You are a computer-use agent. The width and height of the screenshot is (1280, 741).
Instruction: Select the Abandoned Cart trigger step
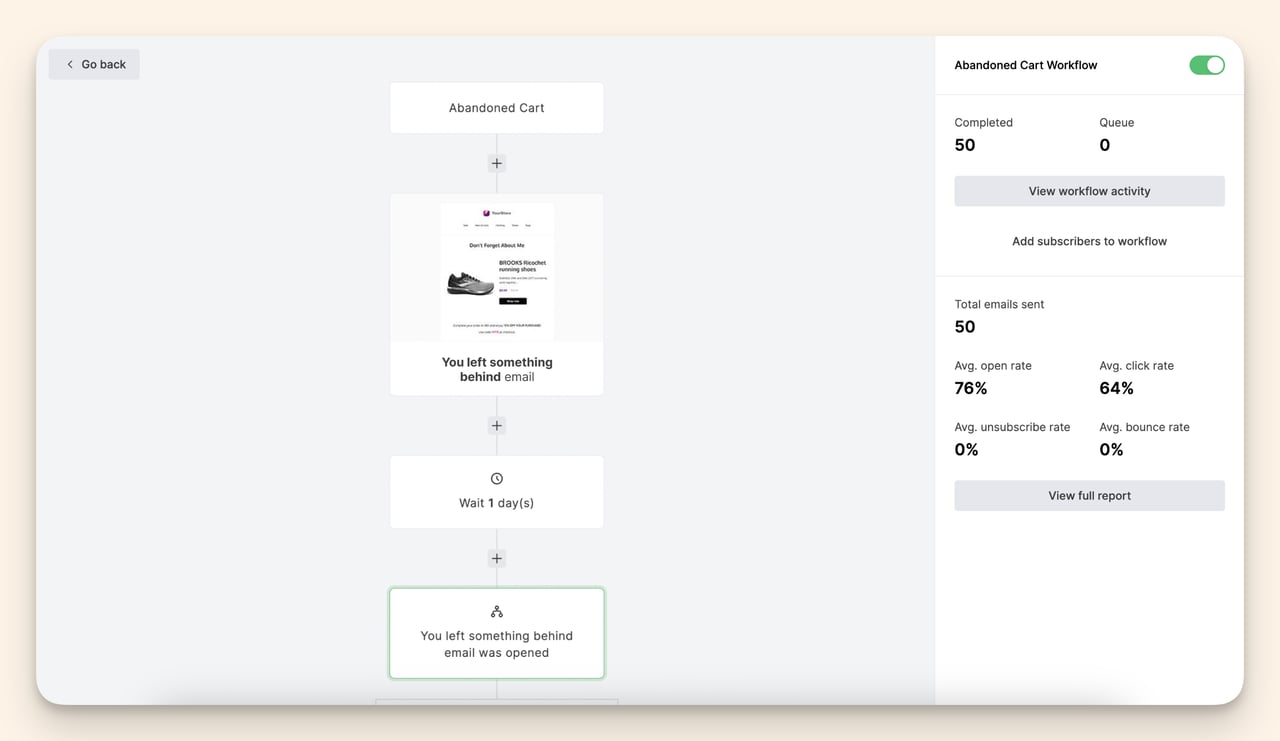pos(497,108)
